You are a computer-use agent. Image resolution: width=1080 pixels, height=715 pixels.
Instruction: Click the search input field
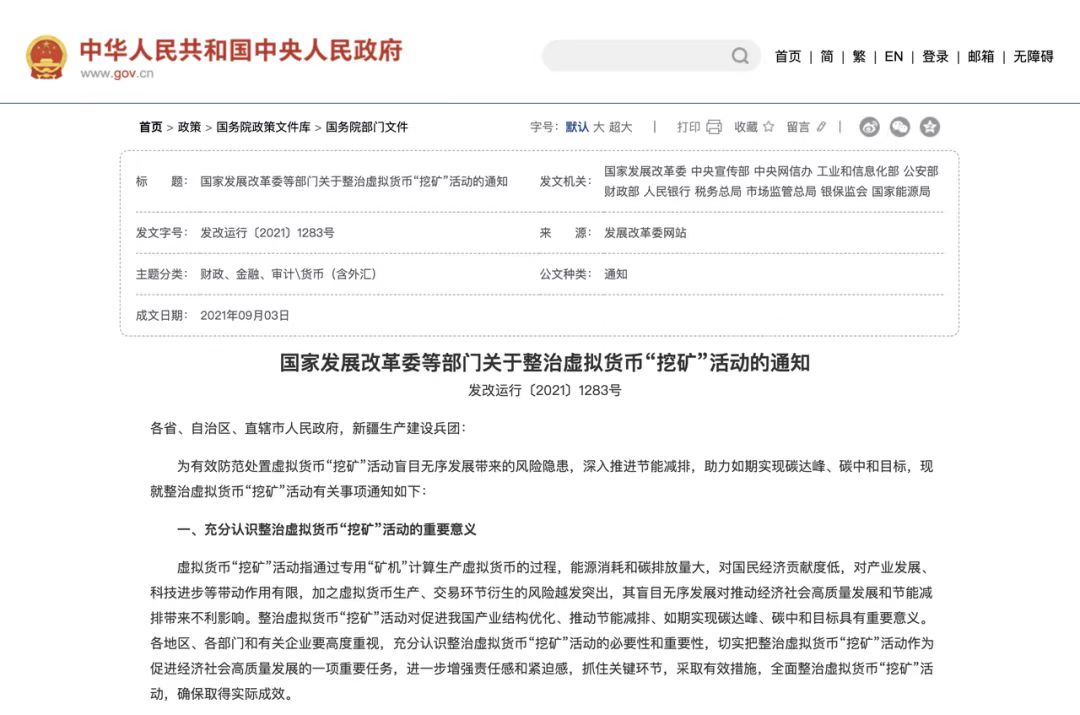point(640,56)
